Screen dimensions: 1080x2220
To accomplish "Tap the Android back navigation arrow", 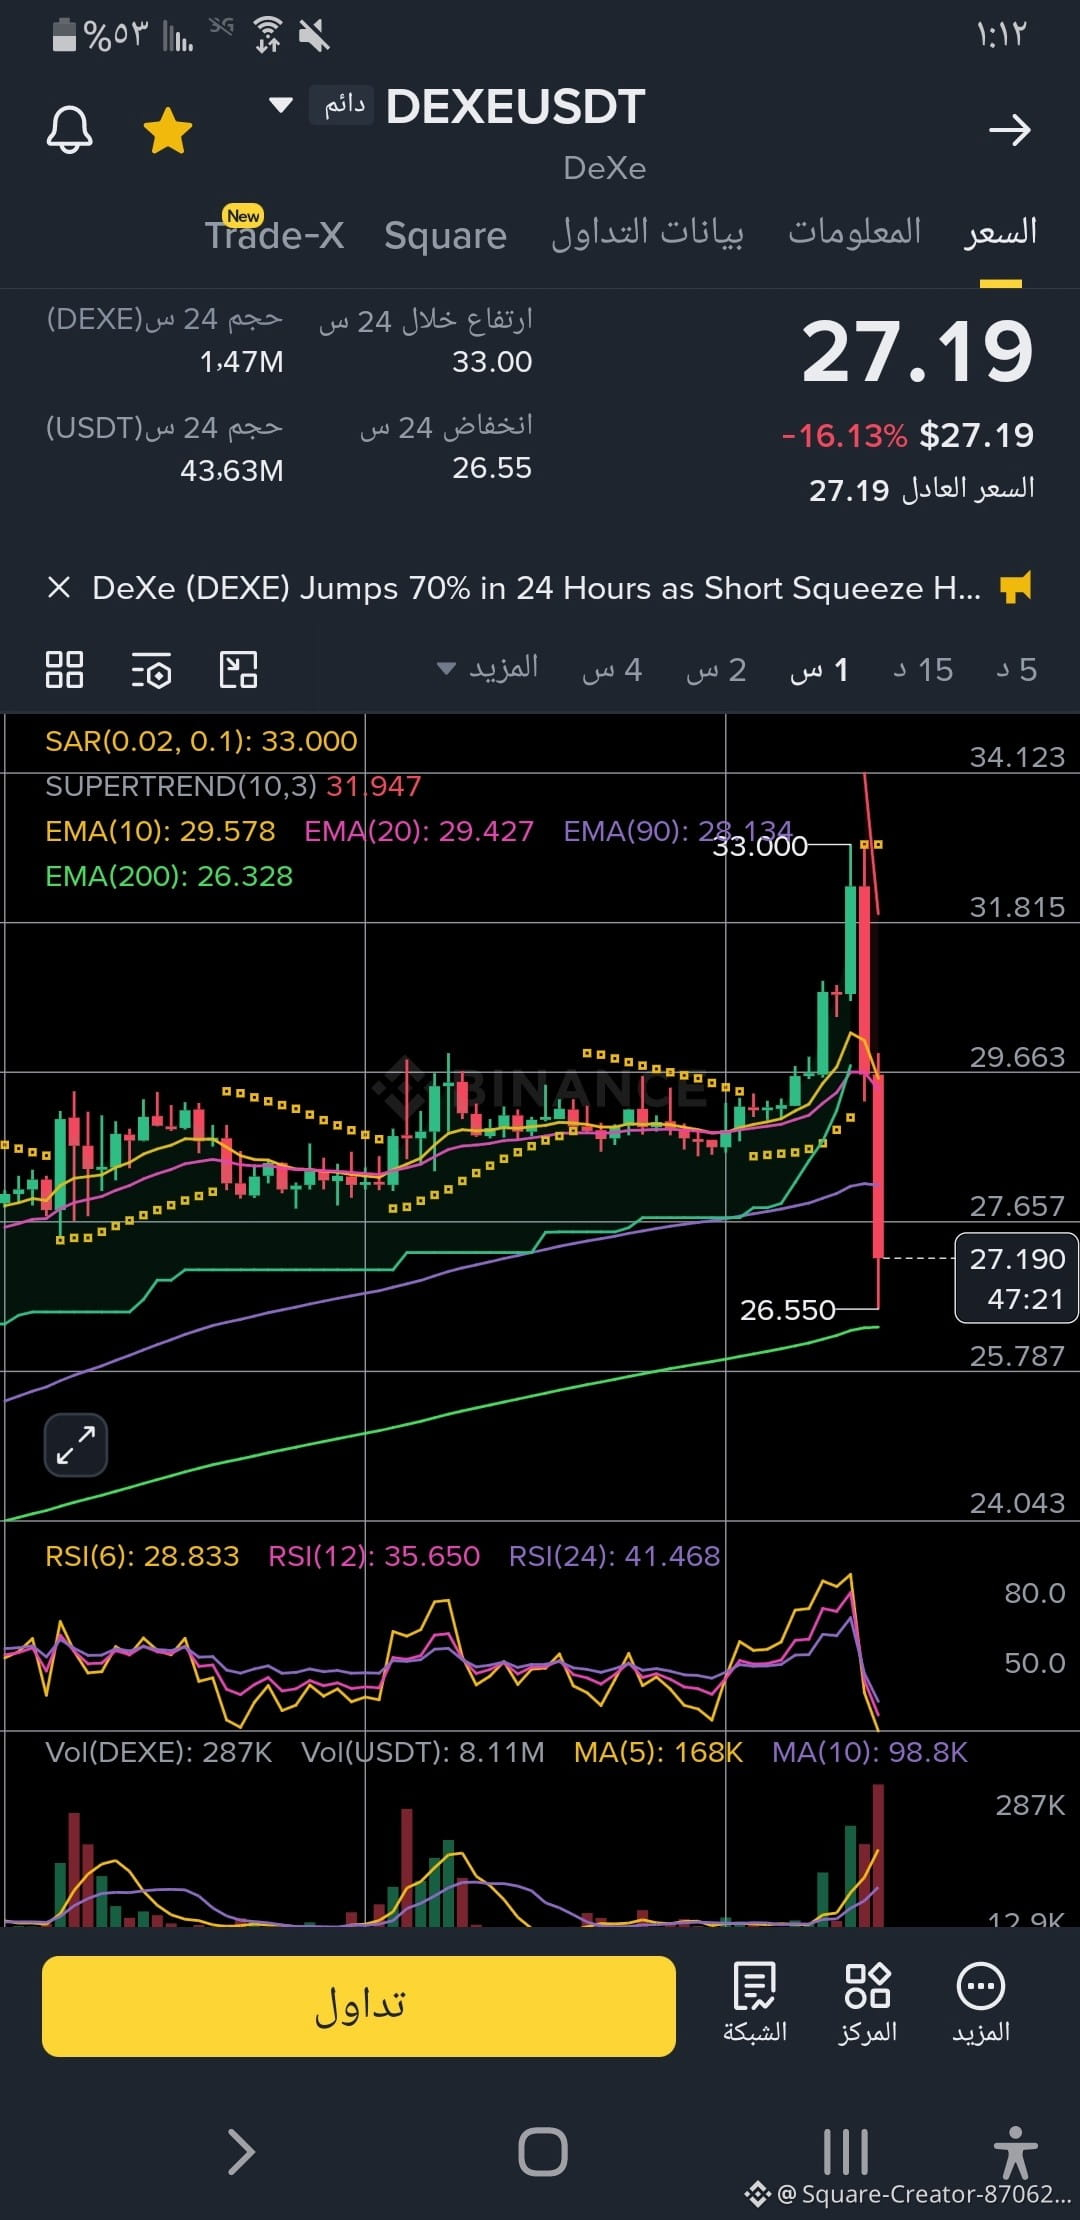I will click(x=241, y=2152).
